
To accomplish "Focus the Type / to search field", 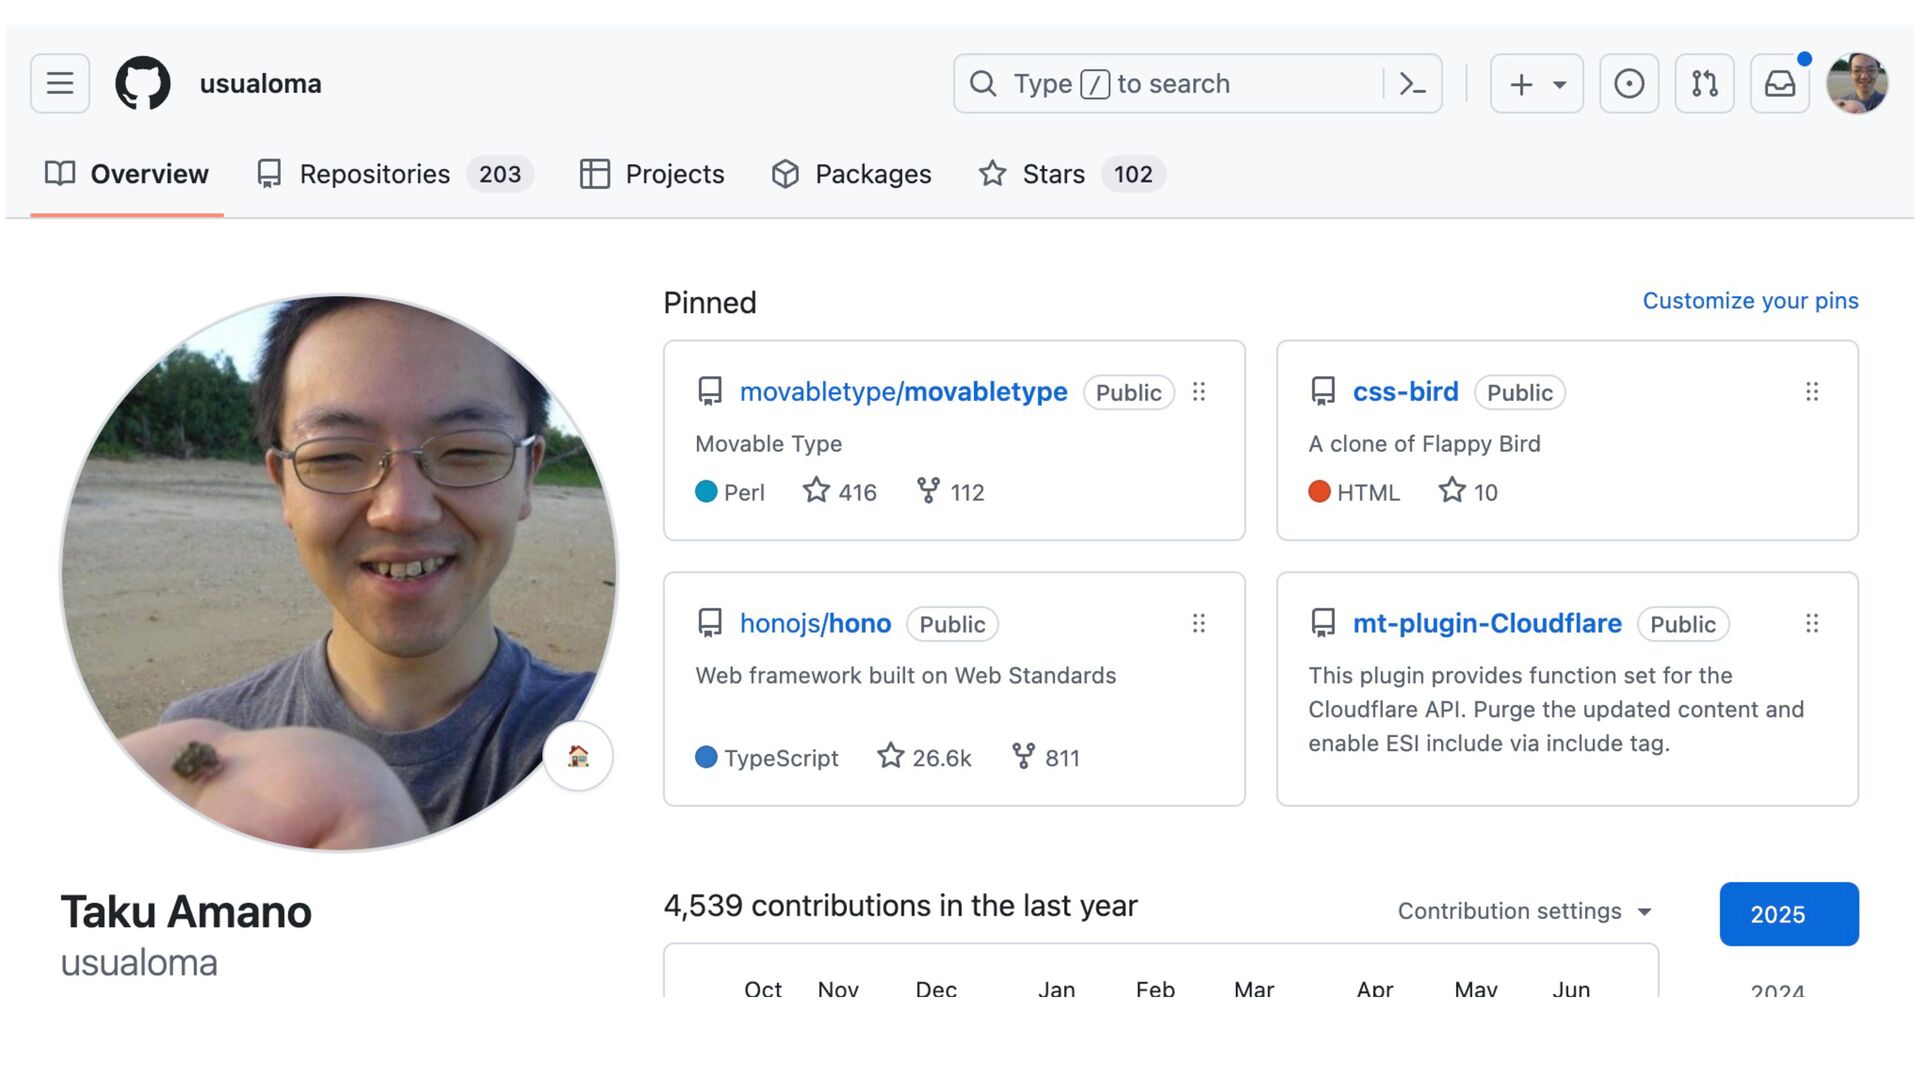I will coord(1180,84).
